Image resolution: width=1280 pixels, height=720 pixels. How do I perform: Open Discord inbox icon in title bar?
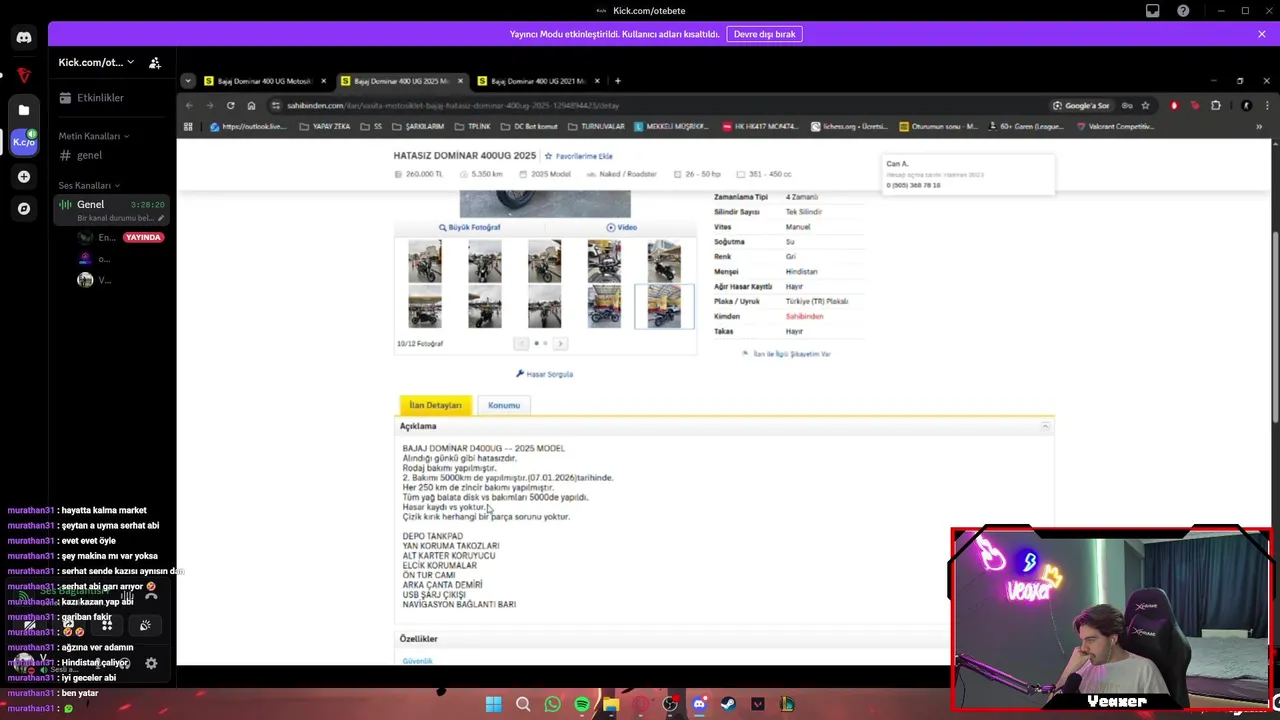tap(1153, 11)
